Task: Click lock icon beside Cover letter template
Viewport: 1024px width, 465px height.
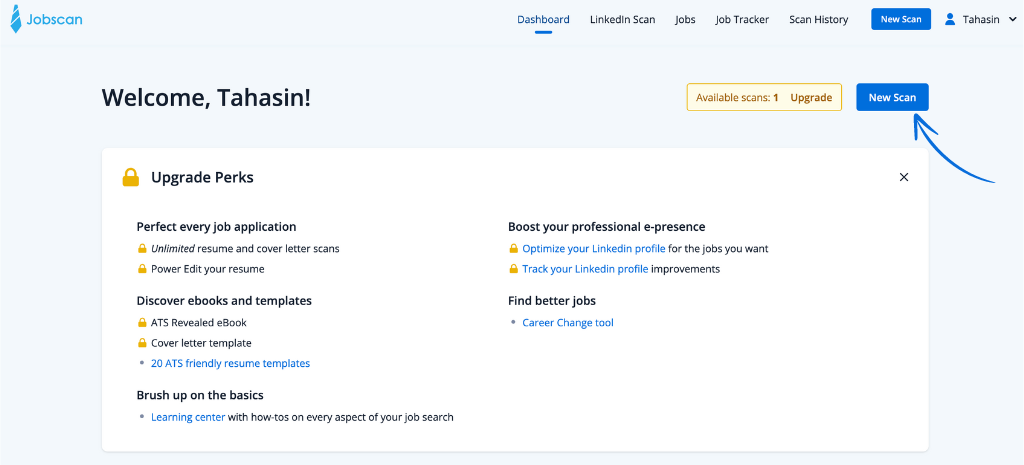Action: [142, 343]
